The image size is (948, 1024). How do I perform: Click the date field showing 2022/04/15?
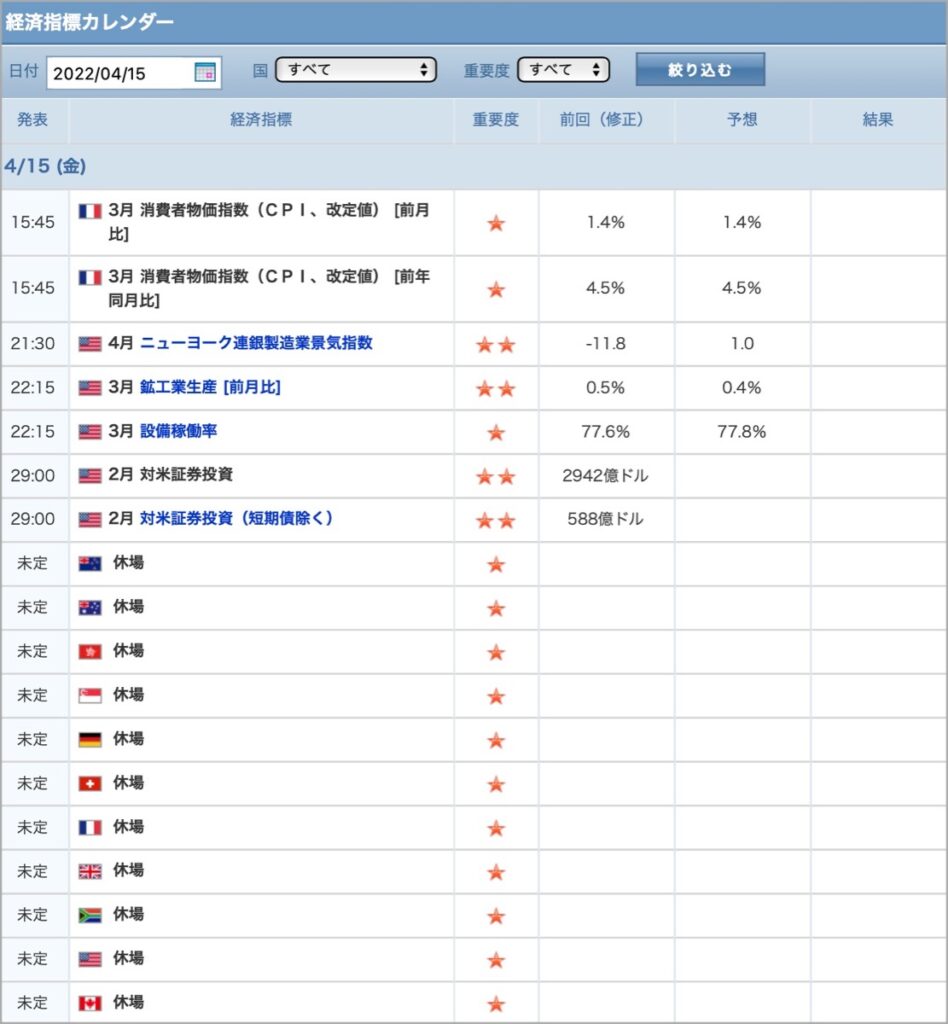tap(134, 72)
